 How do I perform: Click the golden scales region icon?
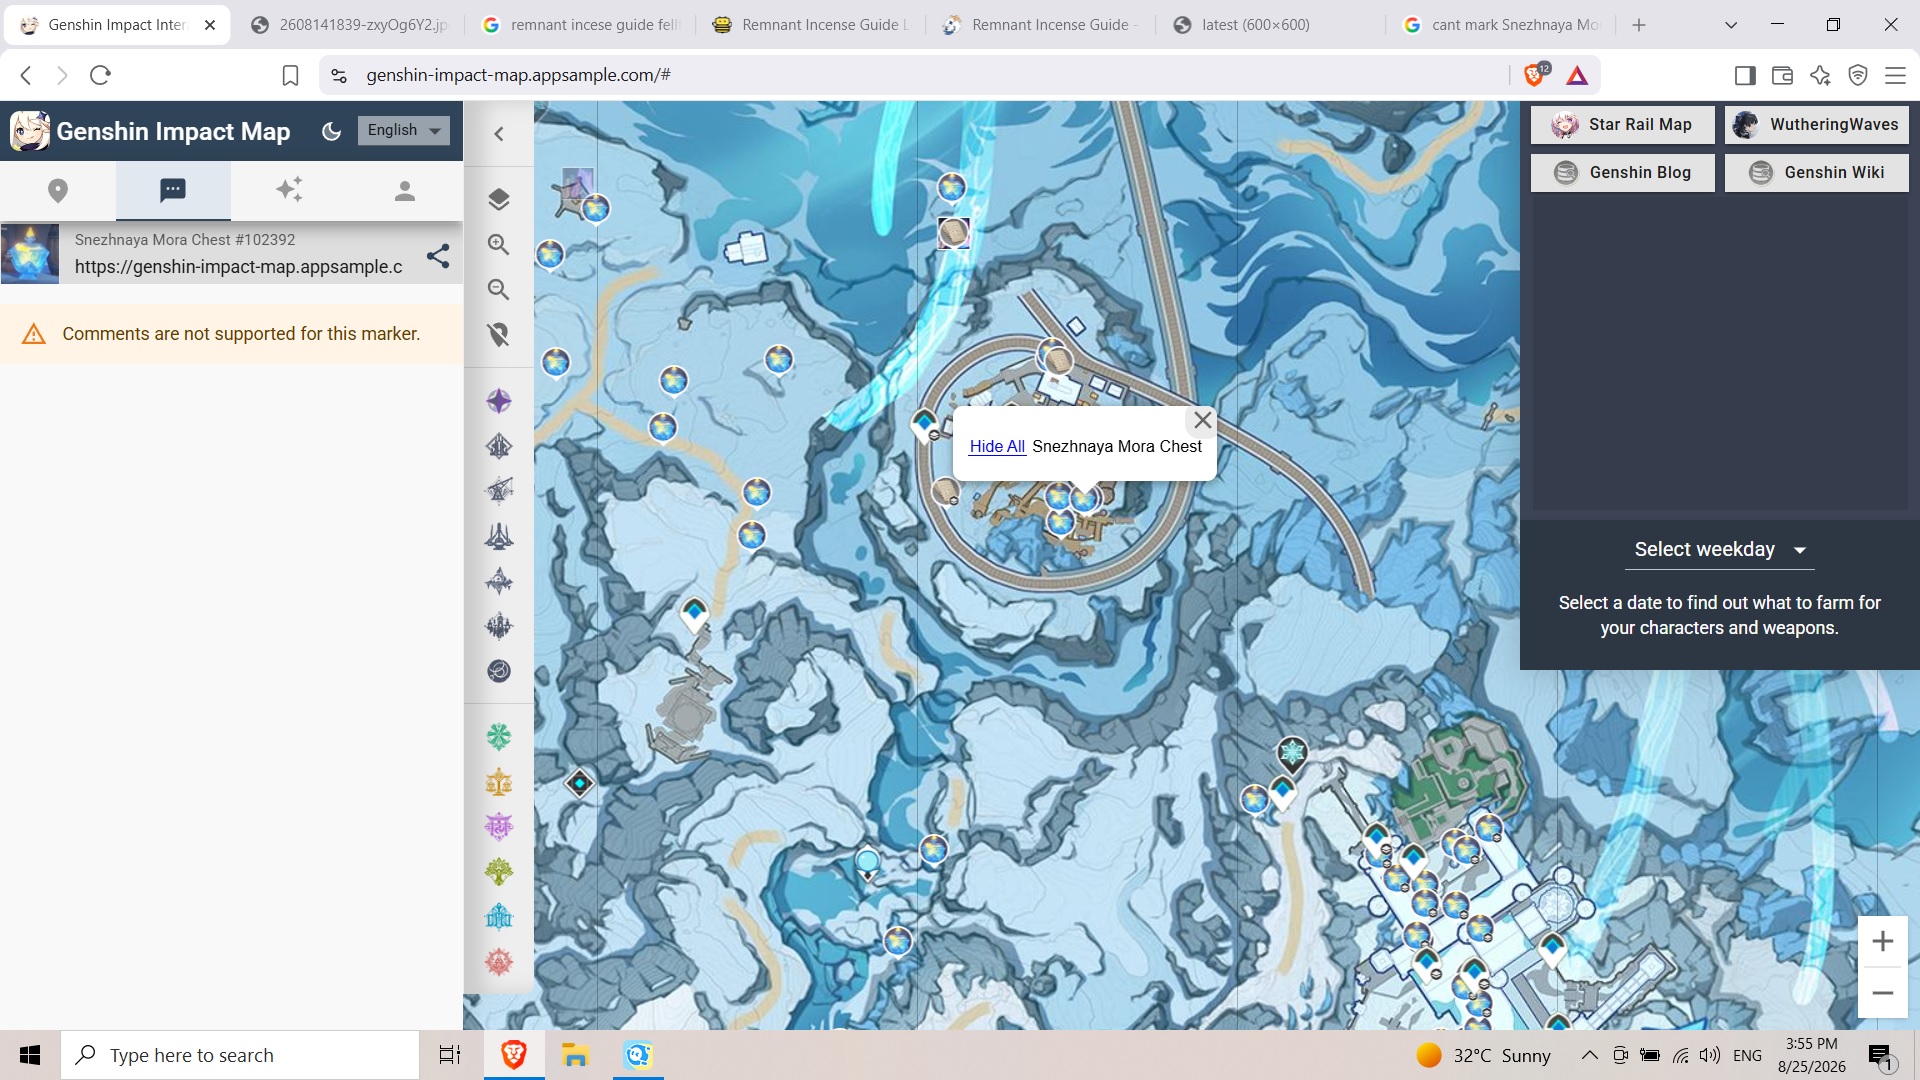click(499, 782)
